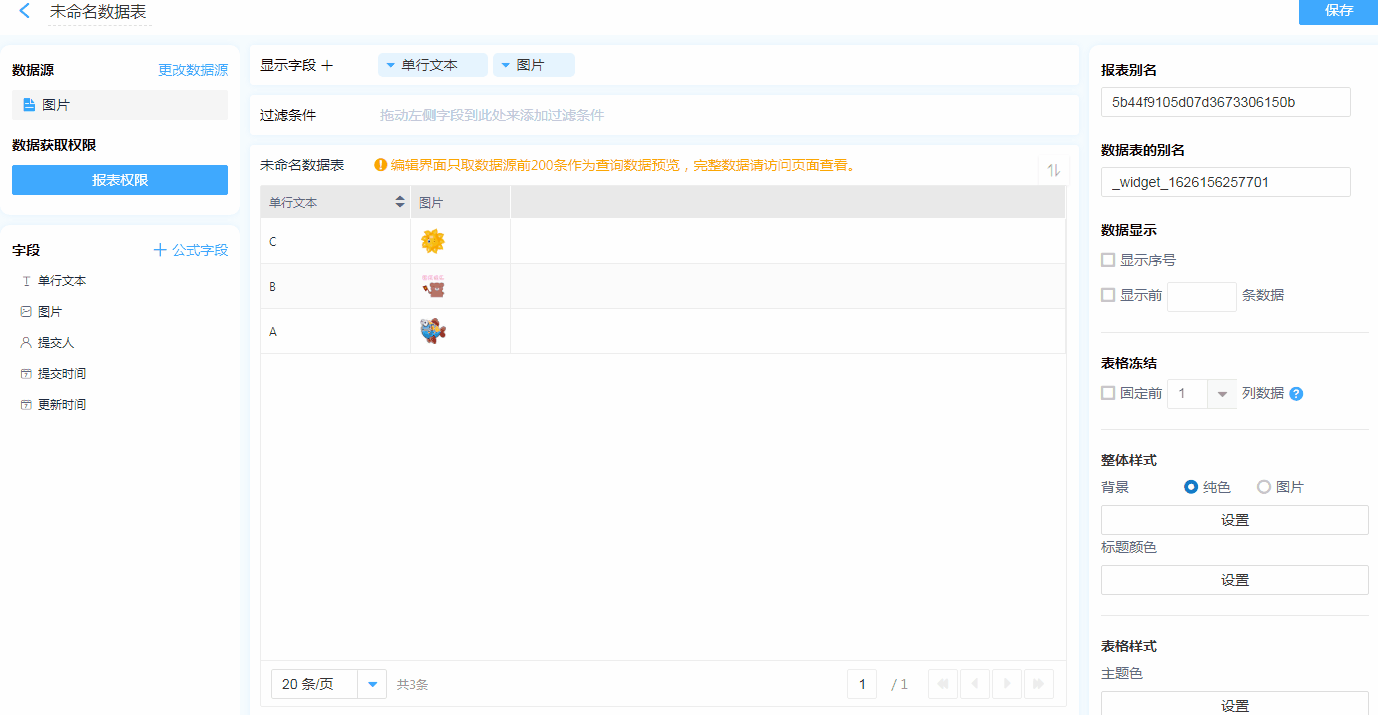Click the document icon of 图片 data source

point(29,105)
